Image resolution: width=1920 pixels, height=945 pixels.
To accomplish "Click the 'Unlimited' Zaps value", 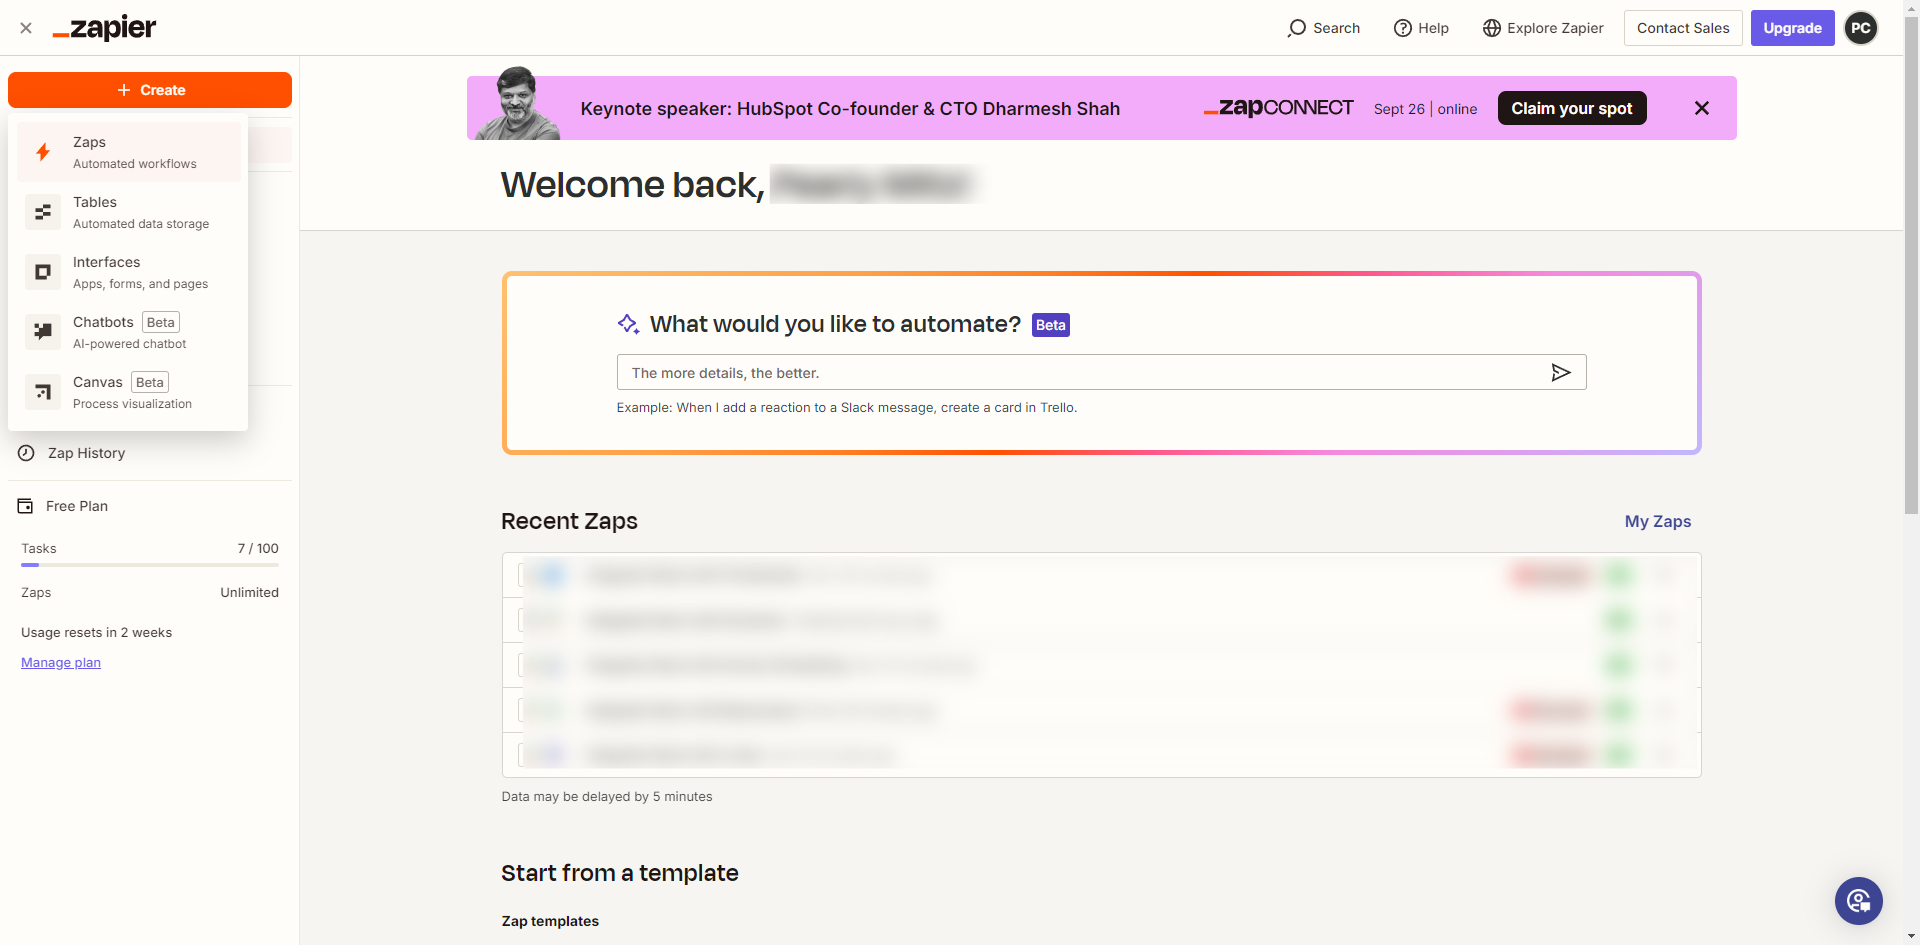I will pos(250,592).
